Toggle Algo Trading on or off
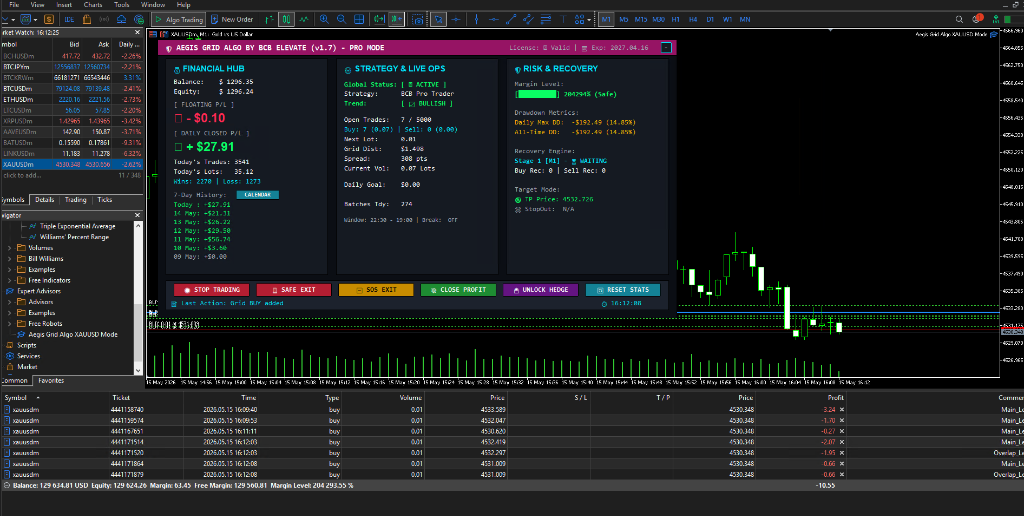 tap(178, 20)
